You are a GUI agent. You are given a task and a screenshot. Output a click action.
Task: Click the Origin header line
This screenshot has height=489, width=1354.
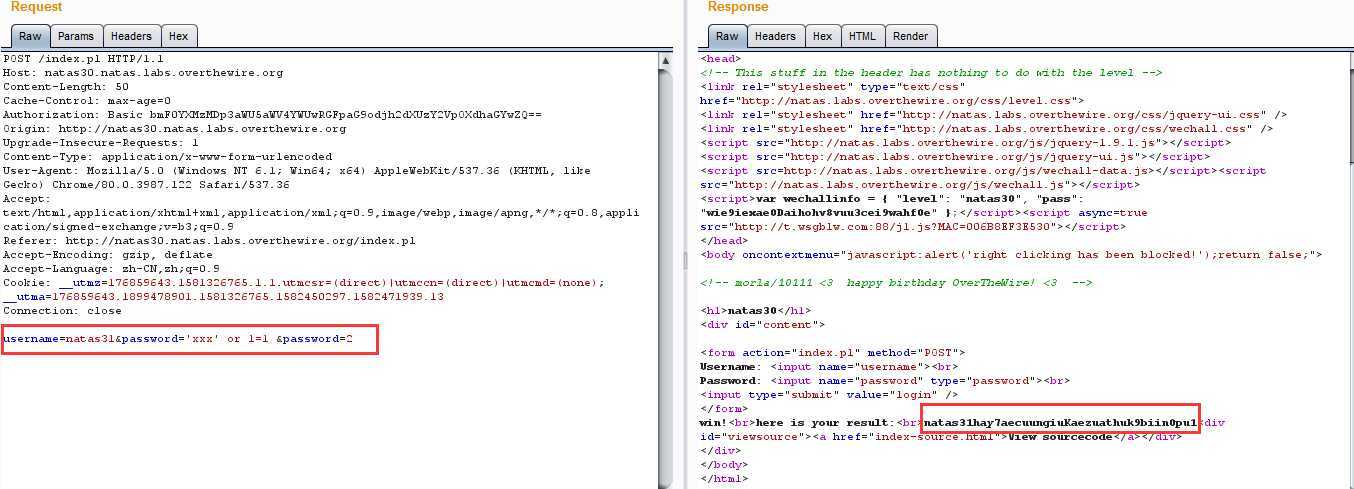click(174, 129)
